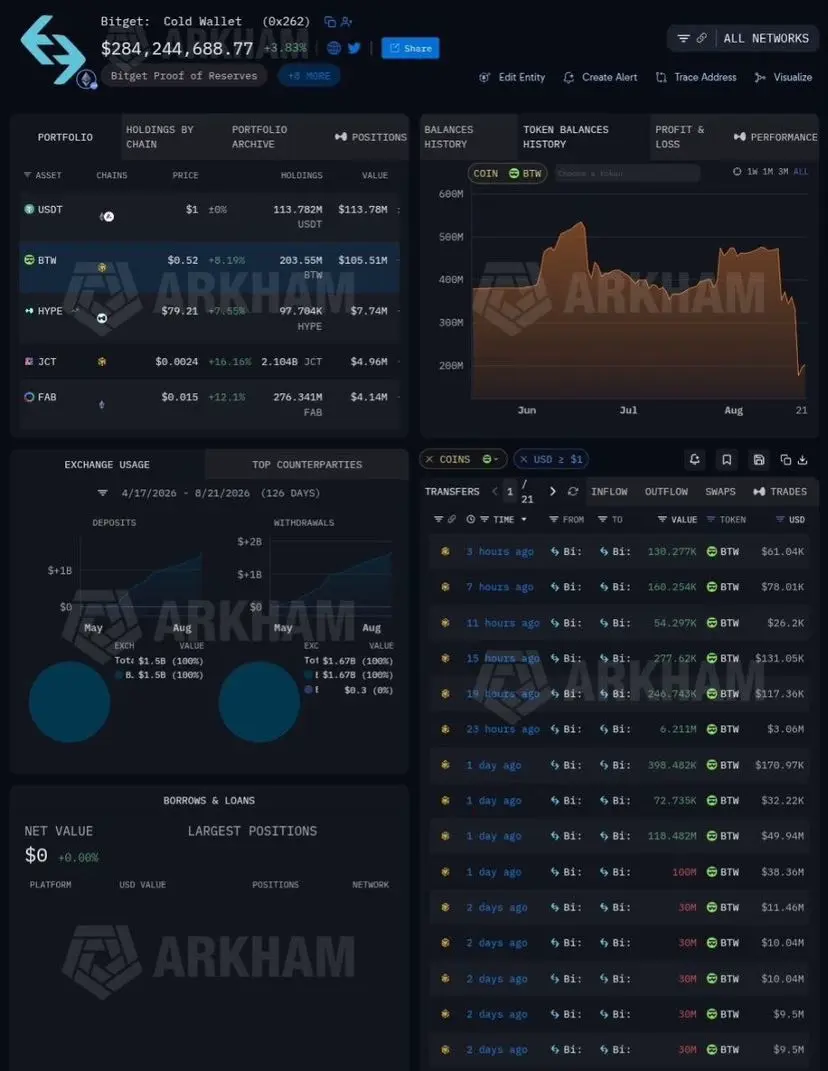Set chart range to ALL
The image size is (828, 1071).
point(800,171)
